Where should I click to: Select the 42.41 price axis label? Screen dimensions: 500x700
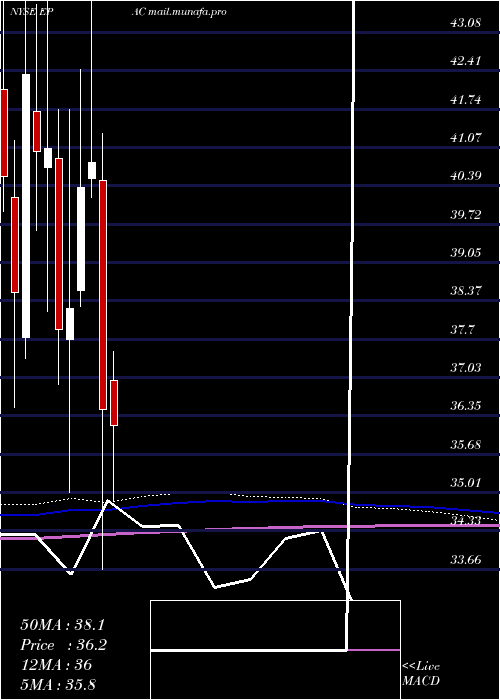(465, 61)
